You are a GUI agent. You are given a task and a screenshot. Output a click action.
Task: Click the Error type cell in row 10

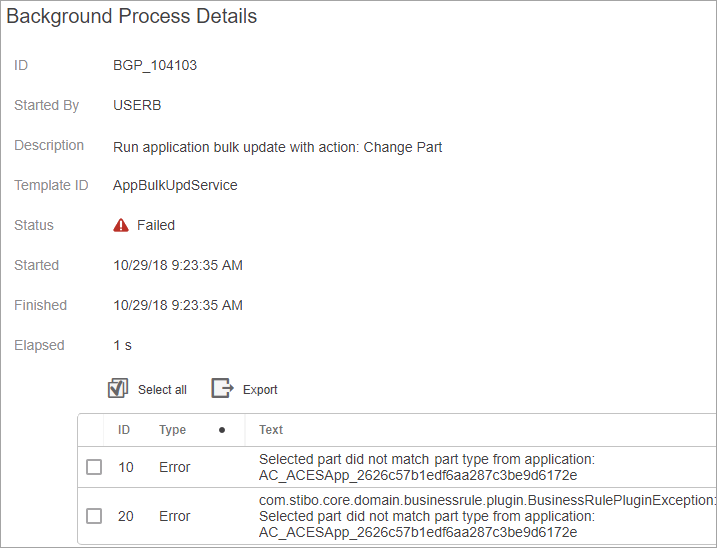(x=175, y=467)
